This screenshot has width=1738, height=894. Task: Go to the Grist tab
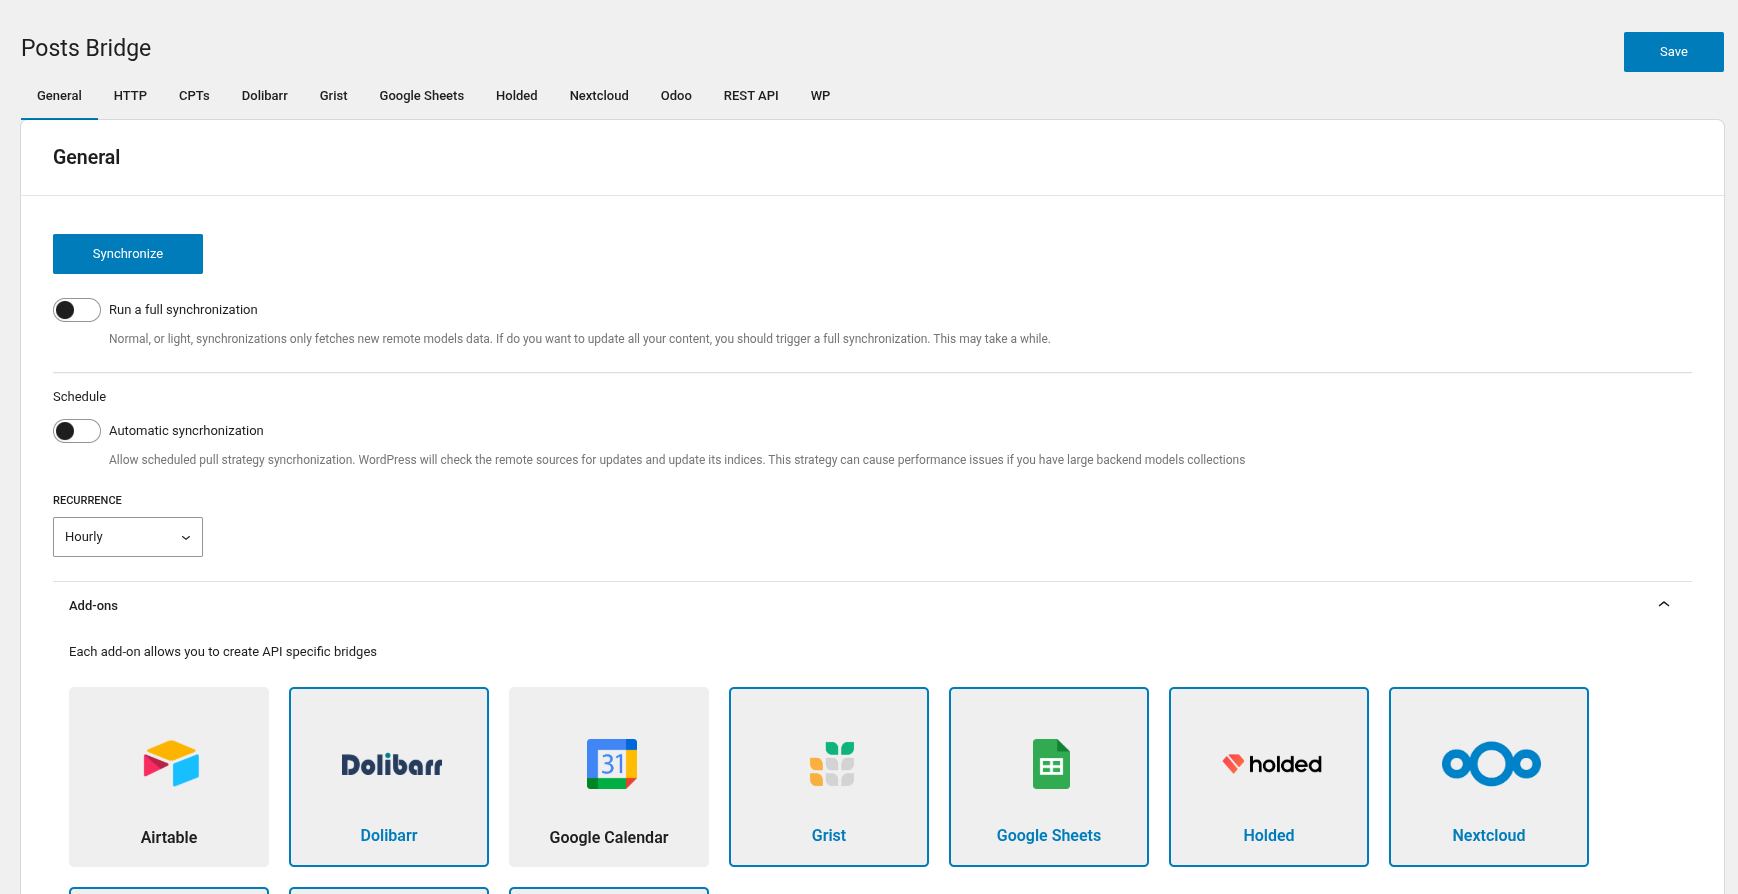point(334,96)
